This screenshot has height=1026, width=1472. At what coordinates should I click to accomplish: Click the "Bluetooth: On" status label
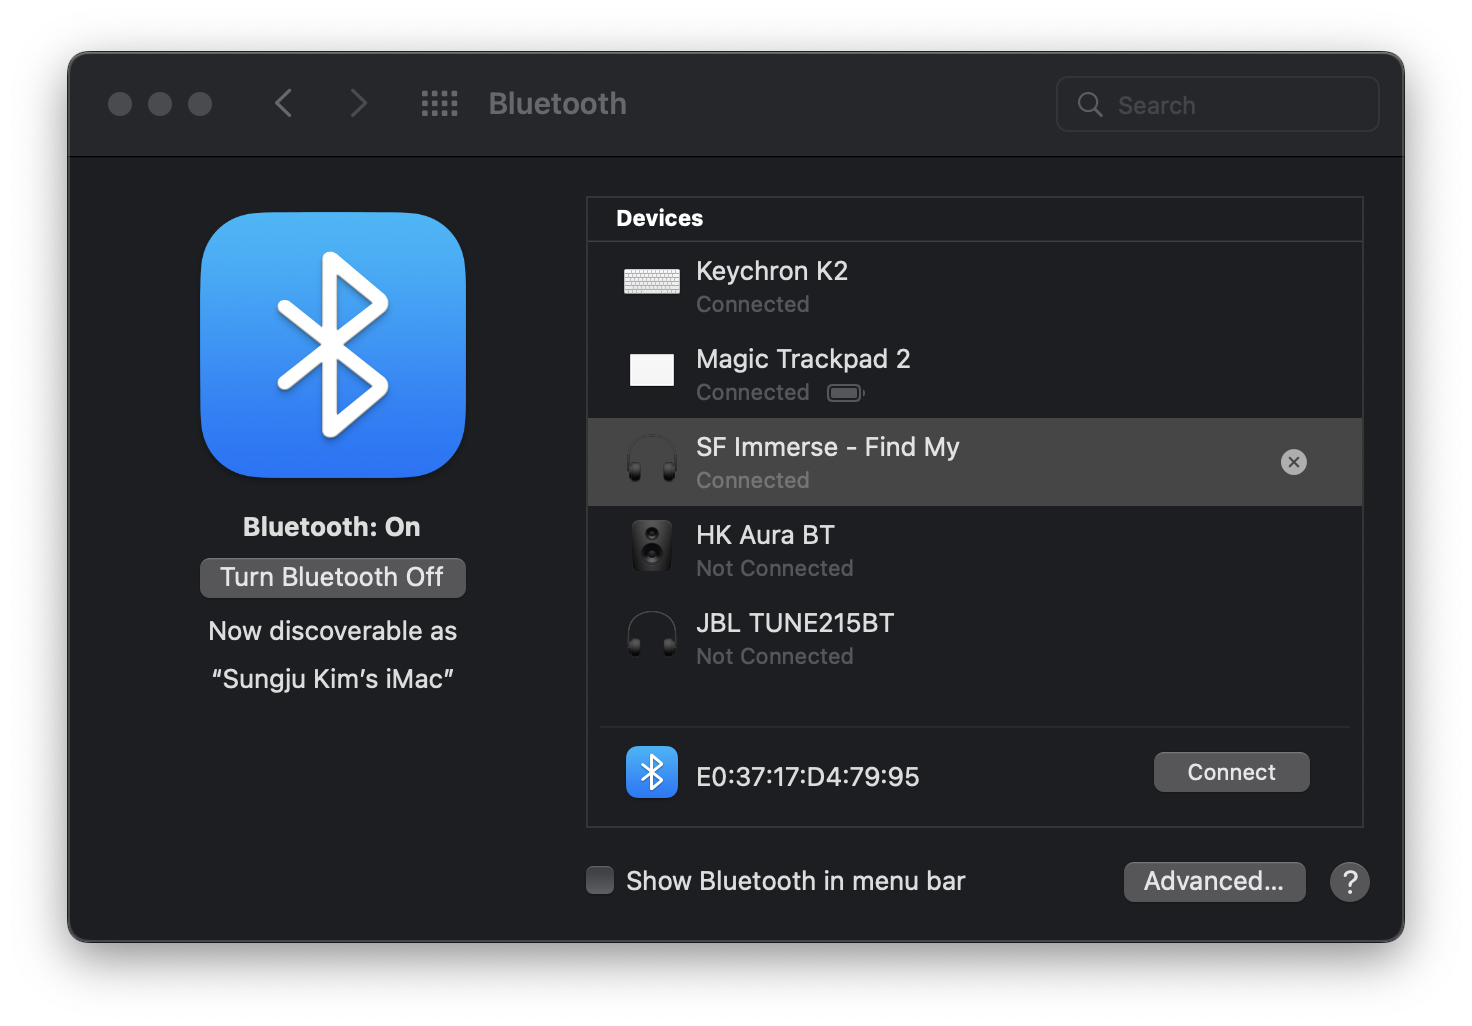pyautogui.click(x=332, y=527)
